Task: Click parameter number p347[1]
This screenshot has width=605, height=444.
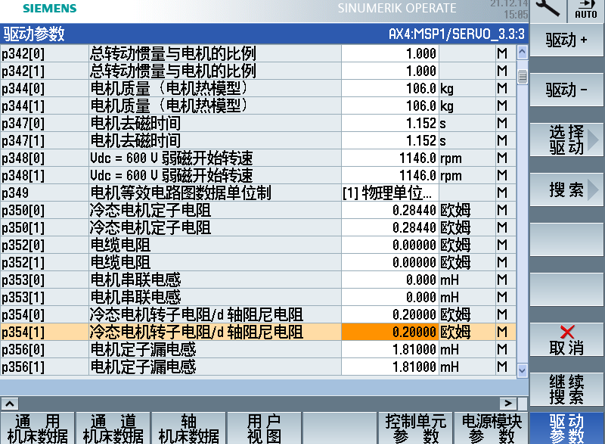Action: (x=23, y=141)
